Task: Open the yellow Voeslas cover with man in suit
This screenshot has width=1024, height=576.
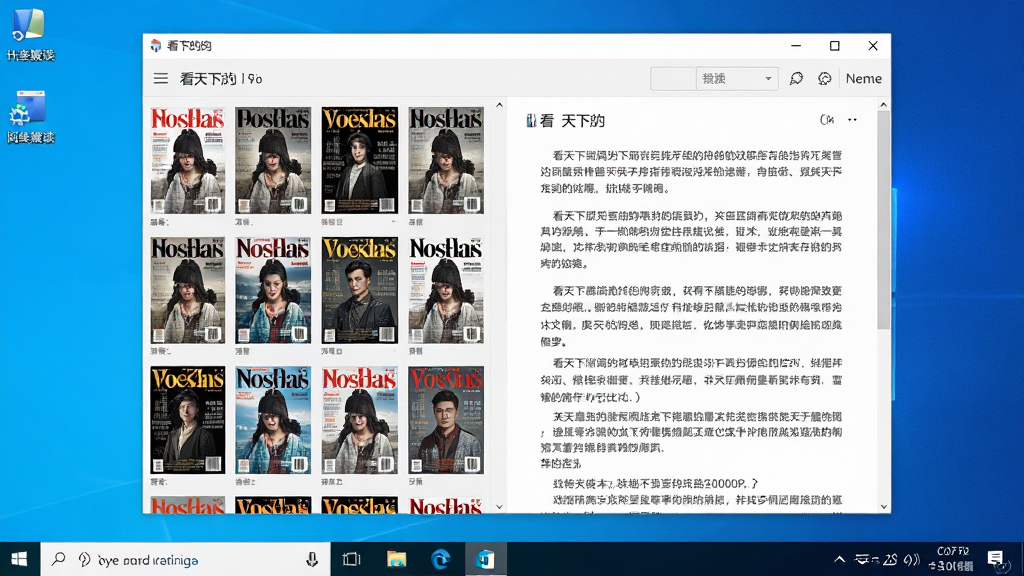Action: [x=359, y=290]
